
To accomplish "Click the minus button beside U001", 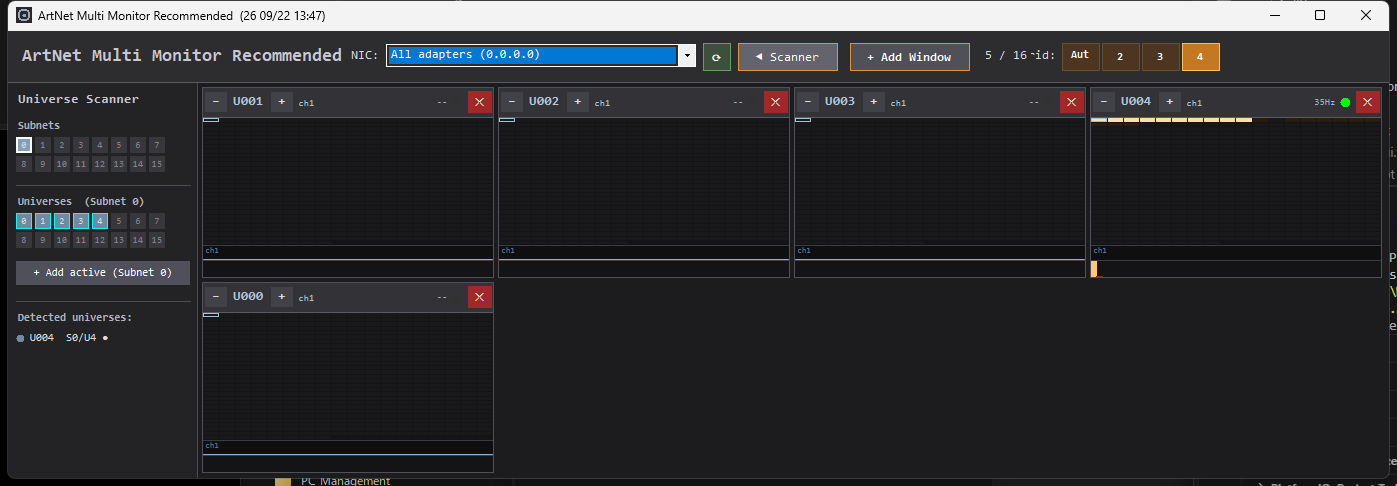I will click(216, 102).
